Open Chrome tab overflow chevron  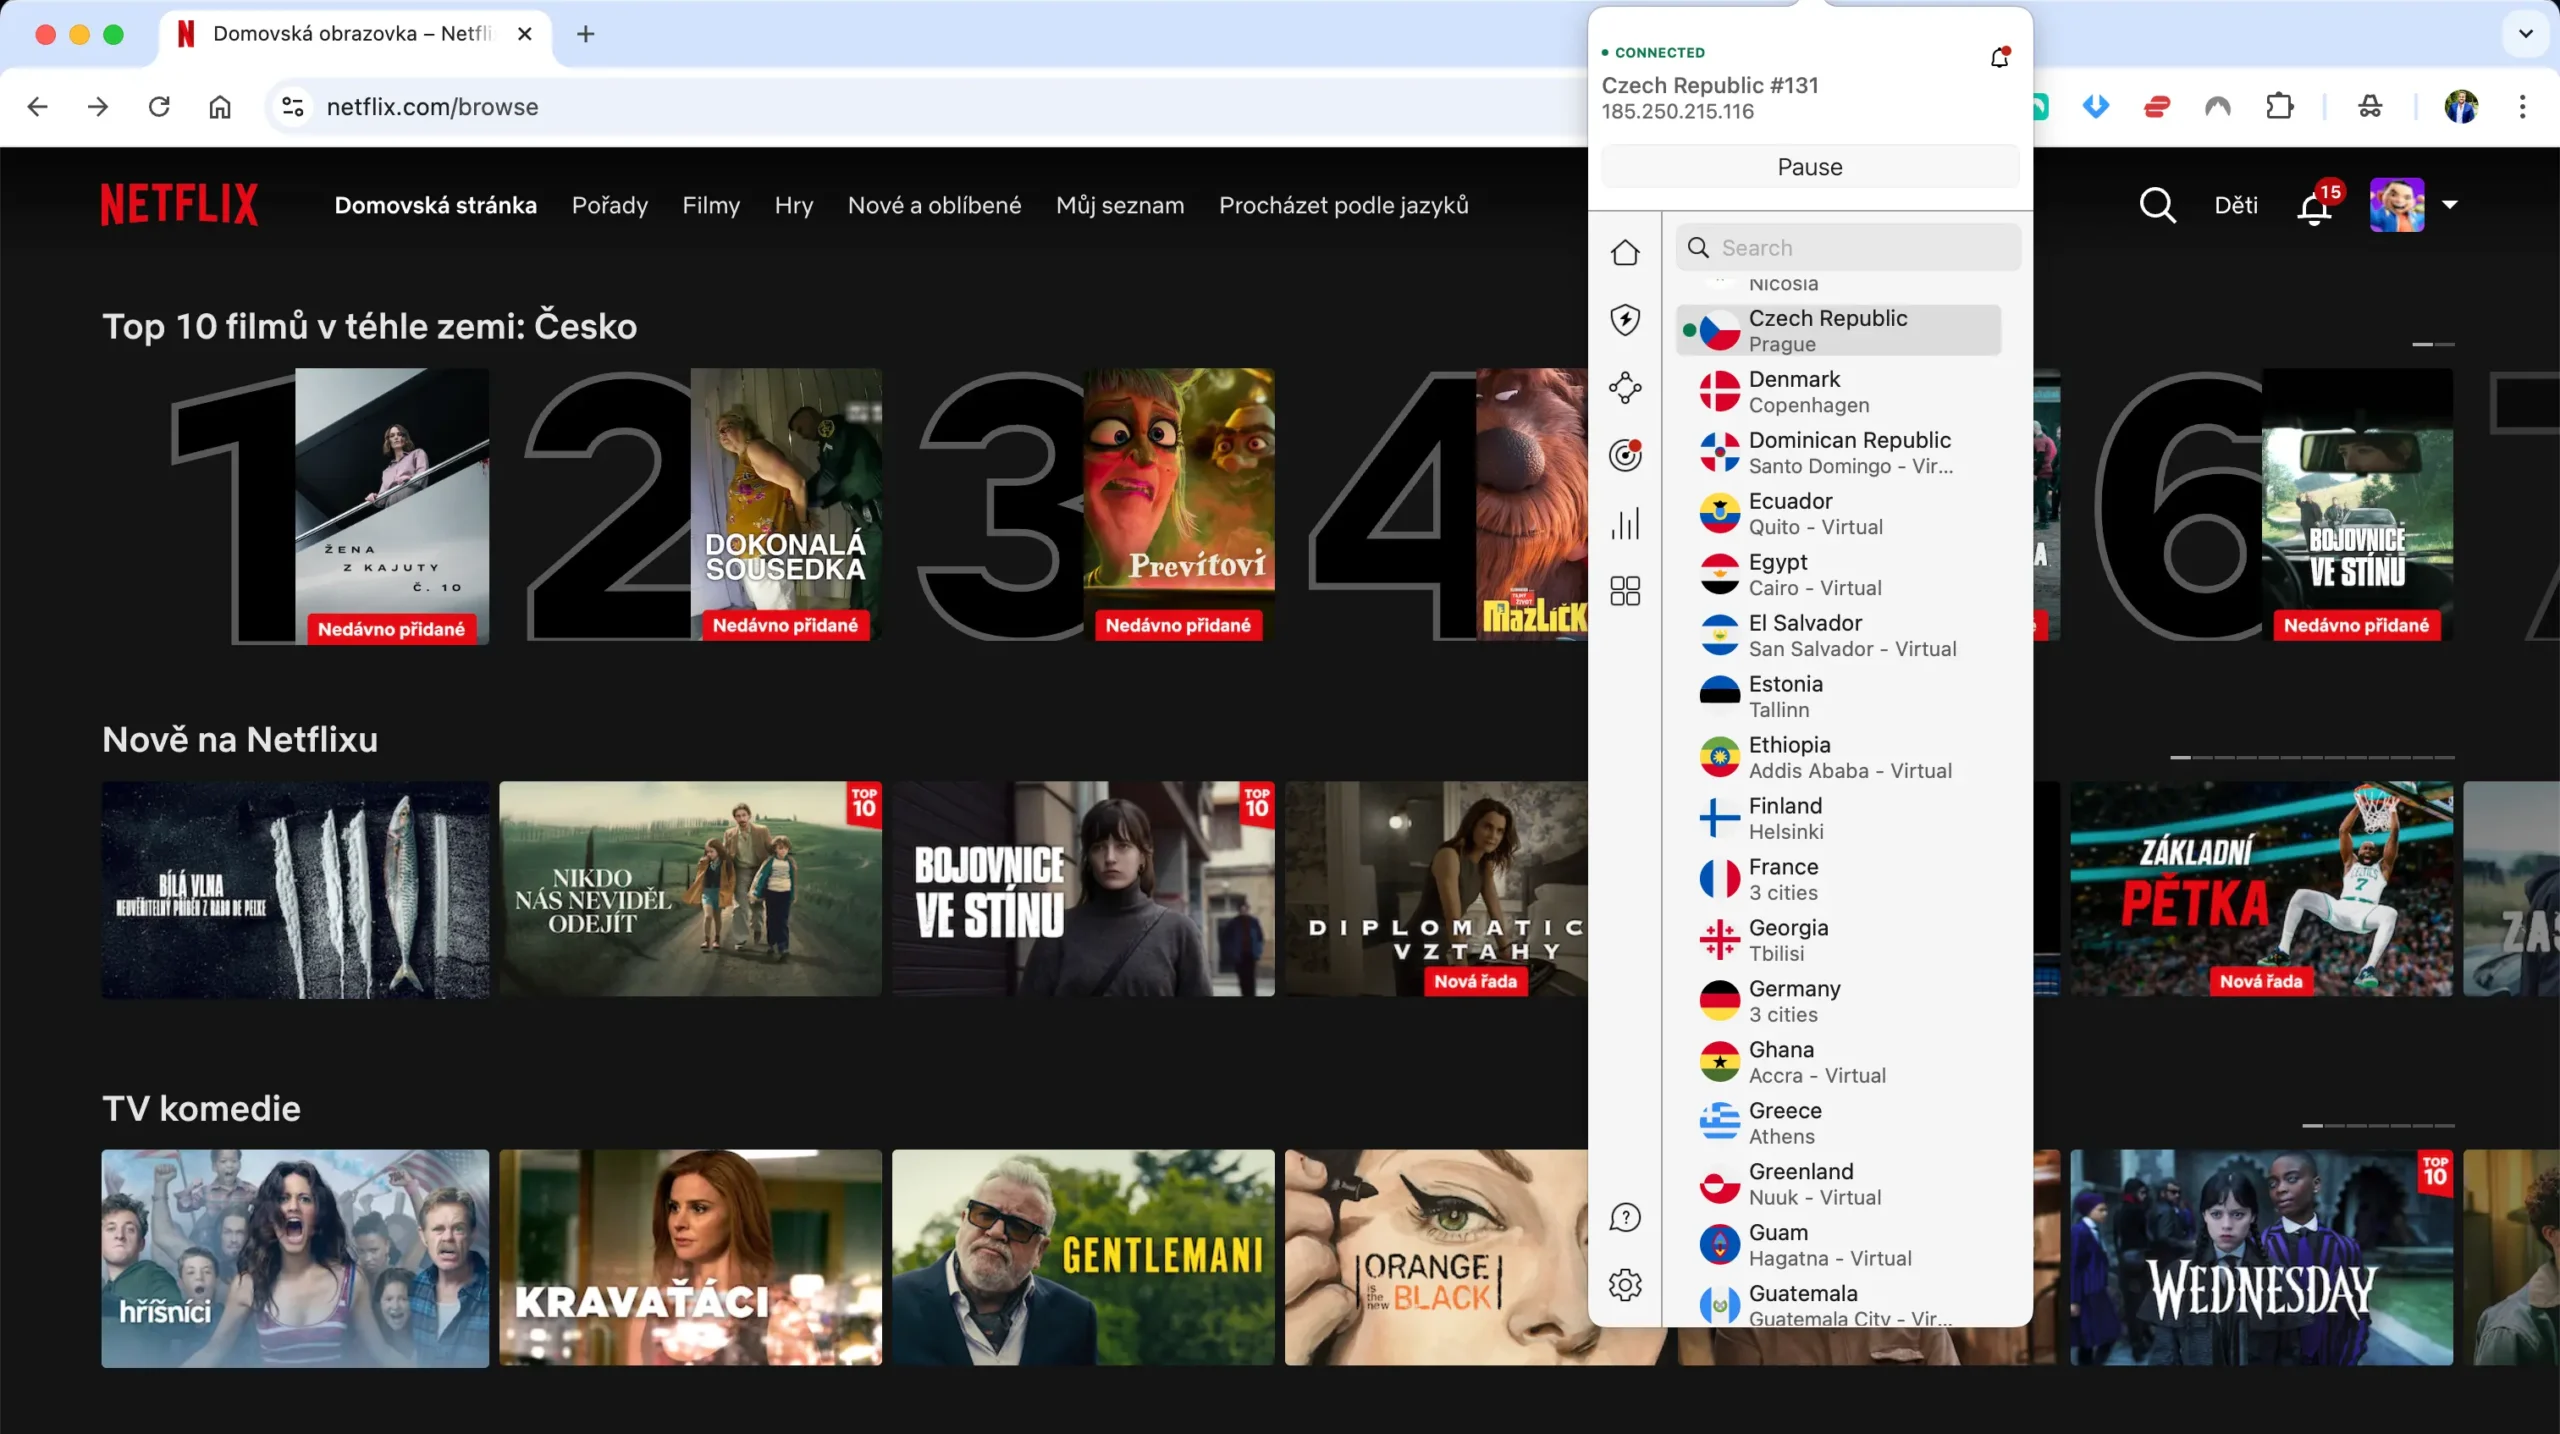tap(2526, 33)
